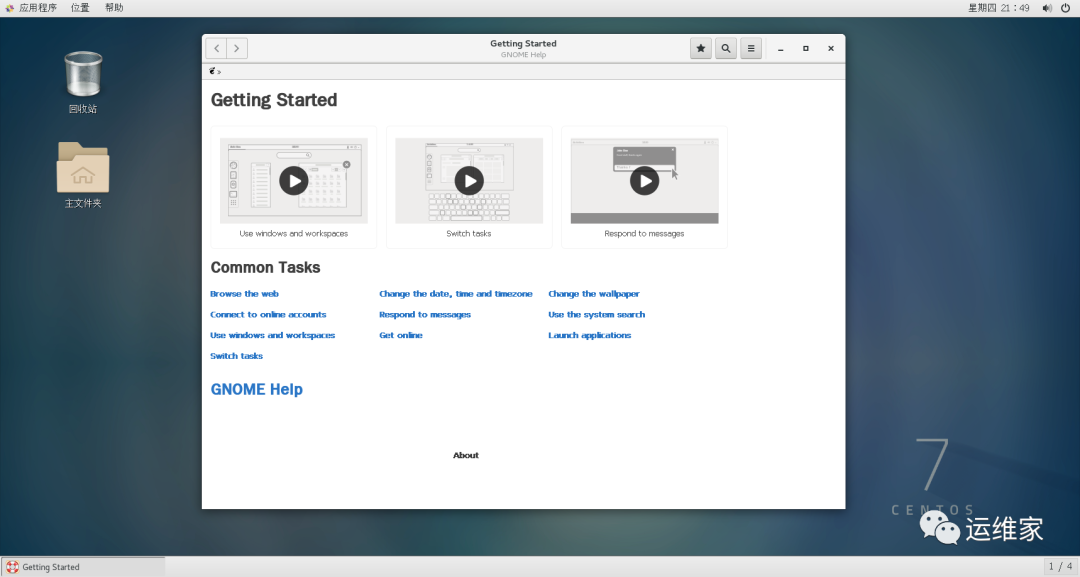1080x577 pixels.
Task: Open Change the date, time and timezone
Action: click(456, 294)
